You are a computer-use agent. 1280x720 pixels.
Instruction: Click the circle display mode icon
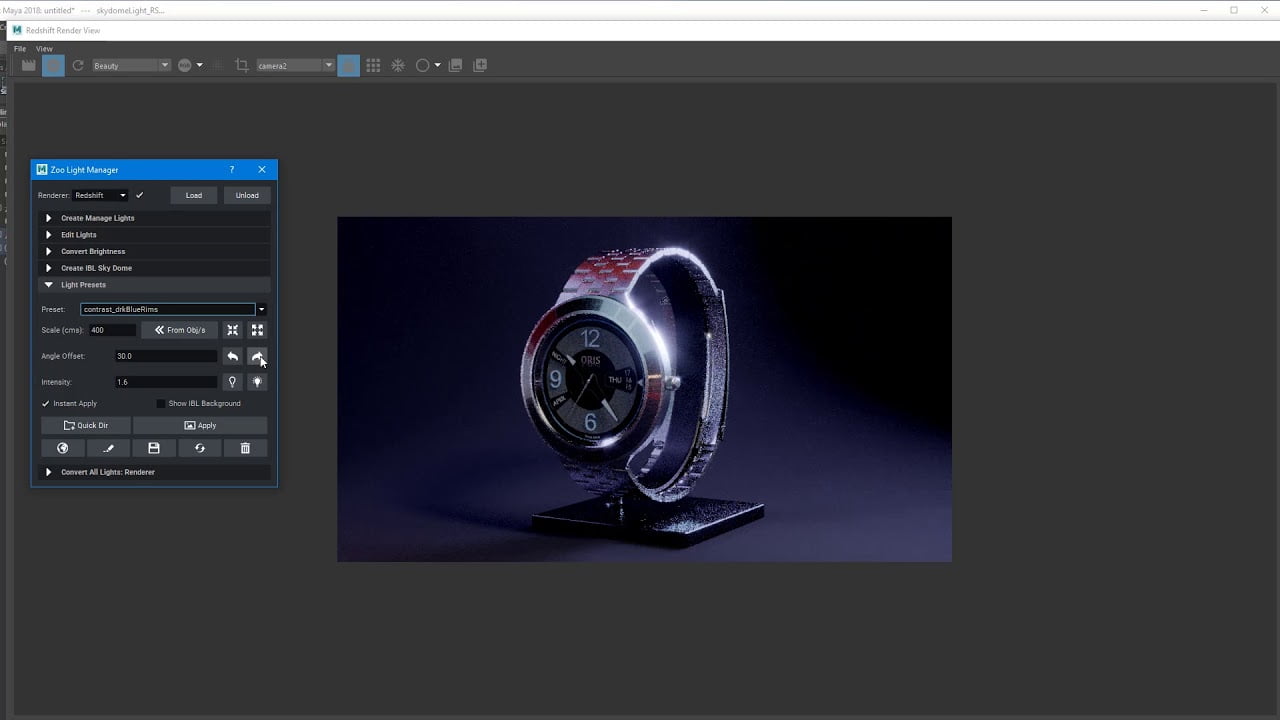(422, 65)
